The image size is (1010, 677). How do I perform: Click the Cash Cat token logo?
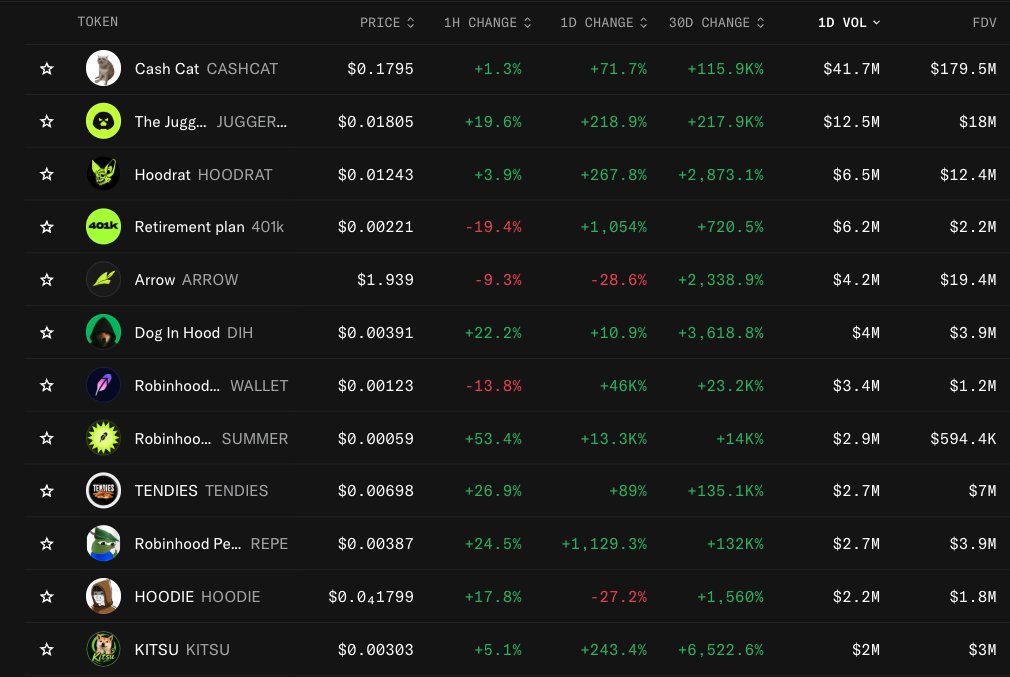(103, 68)
